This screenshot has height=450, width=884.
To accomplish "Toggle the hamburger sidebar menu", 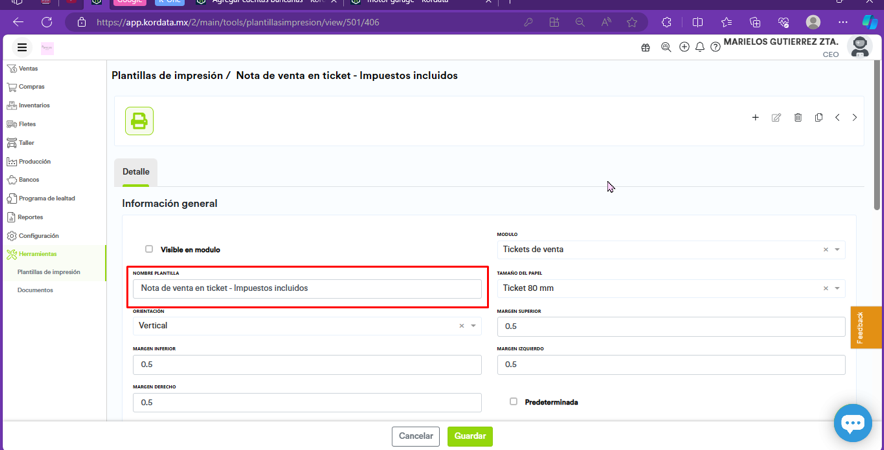I will [22, 47].
